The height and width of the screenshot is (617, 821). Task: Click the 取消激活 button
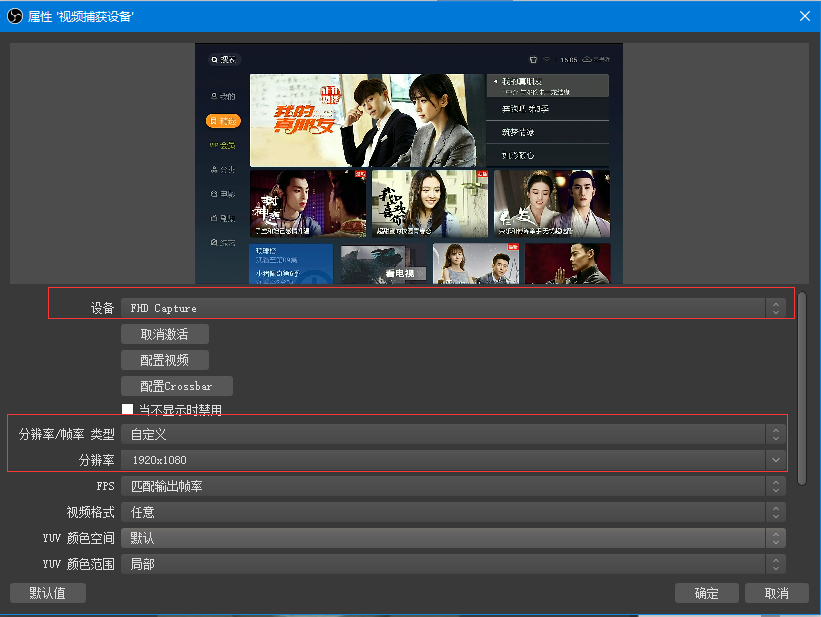coord(165,334)
